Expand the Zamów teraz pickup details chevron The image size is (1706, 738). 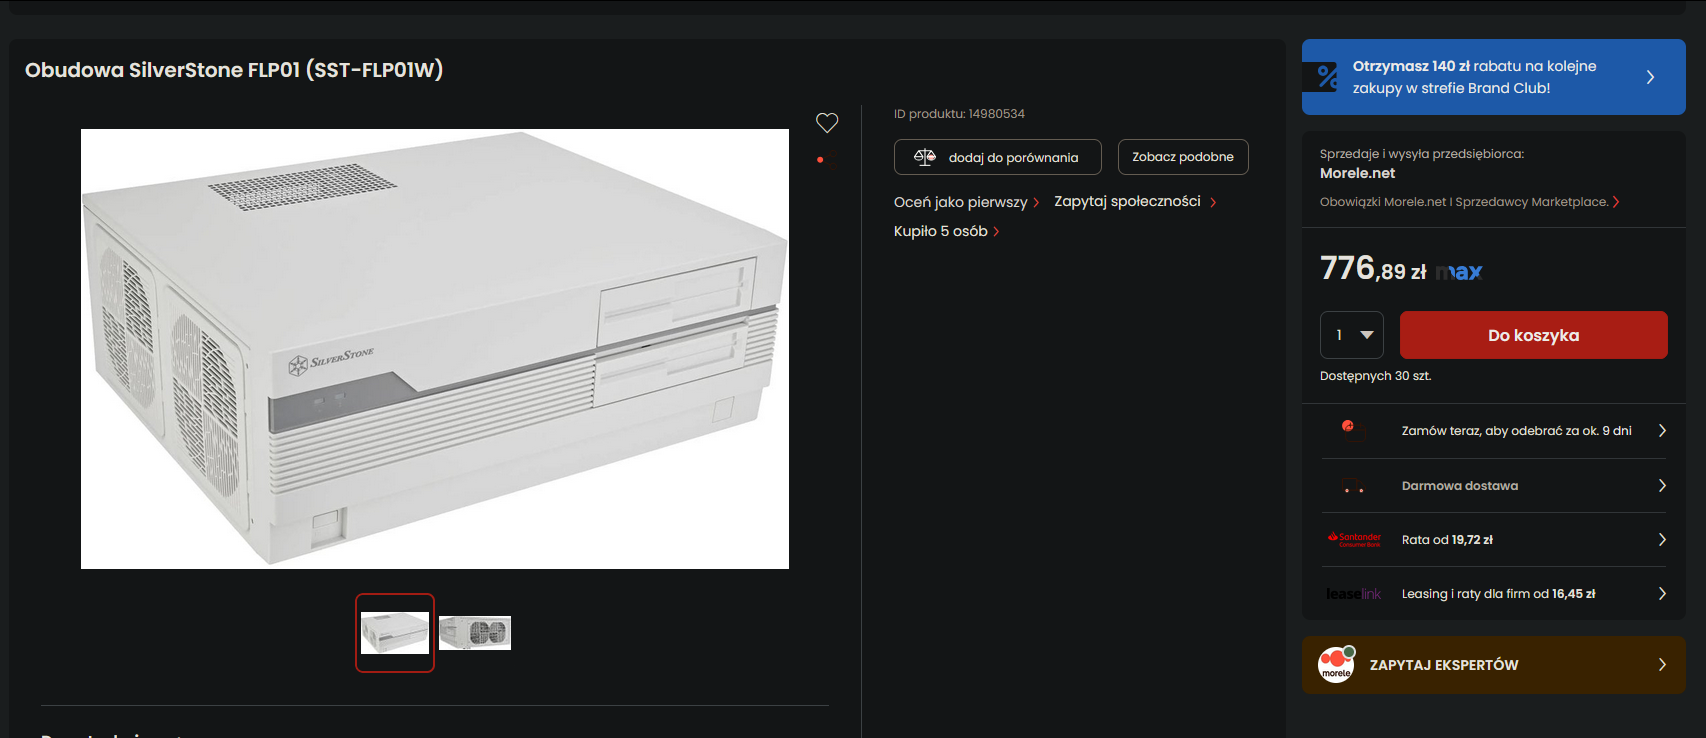pyautogui.click(x=1662, y=431)
